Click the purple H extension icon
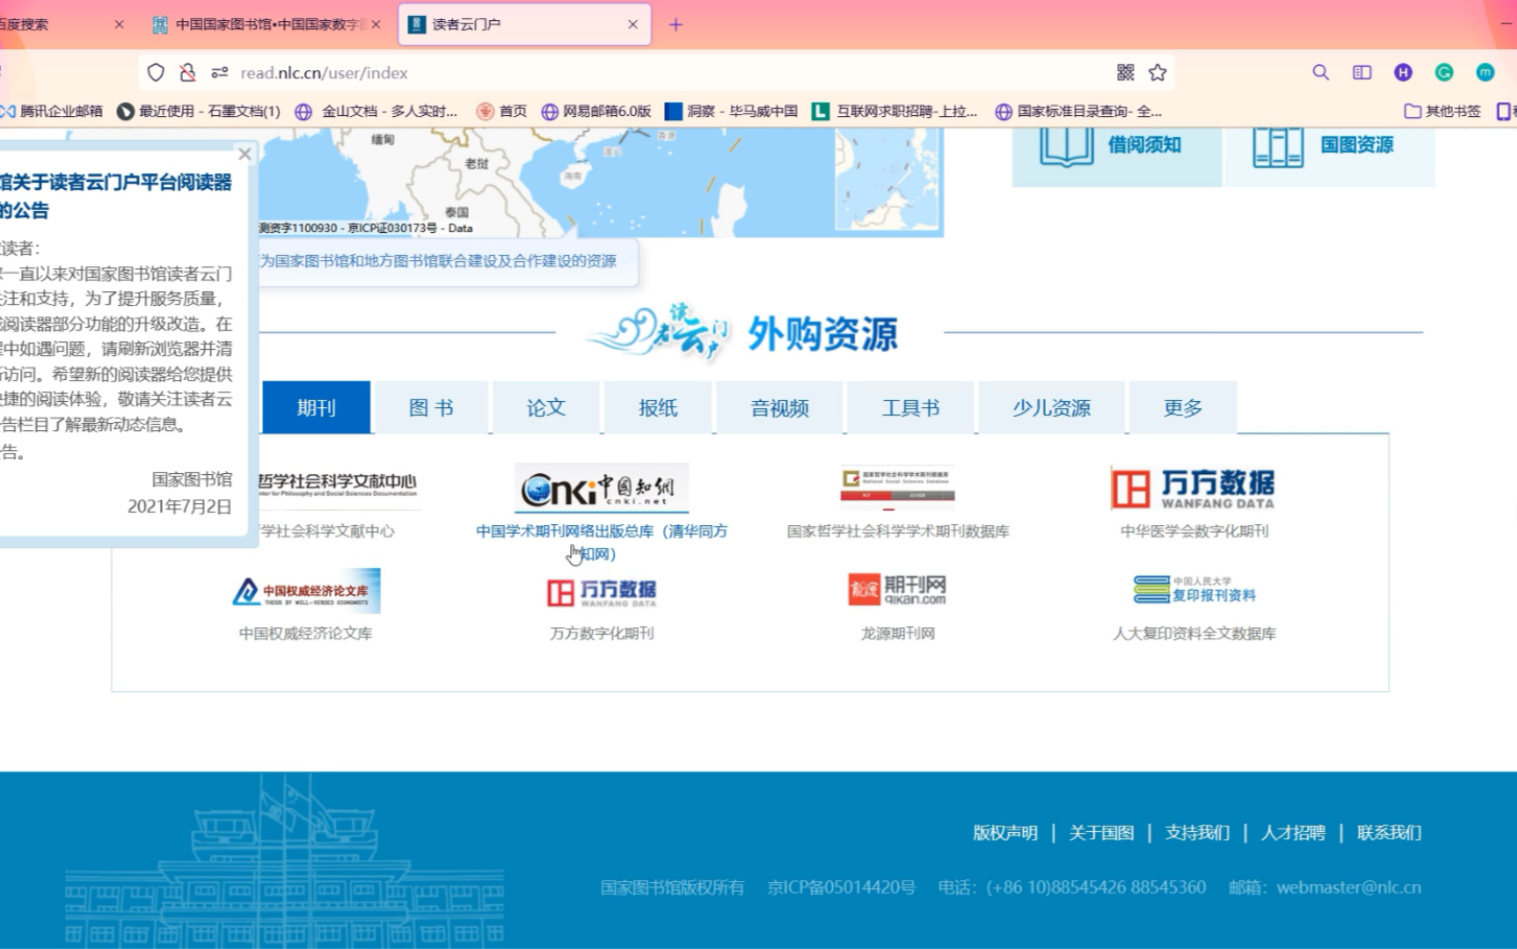 click(1403, 72)
